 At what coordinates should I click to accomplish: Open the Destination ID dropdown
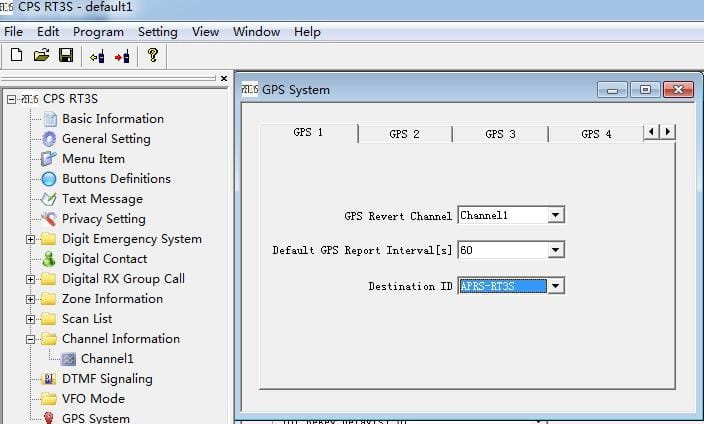[556, 286]
